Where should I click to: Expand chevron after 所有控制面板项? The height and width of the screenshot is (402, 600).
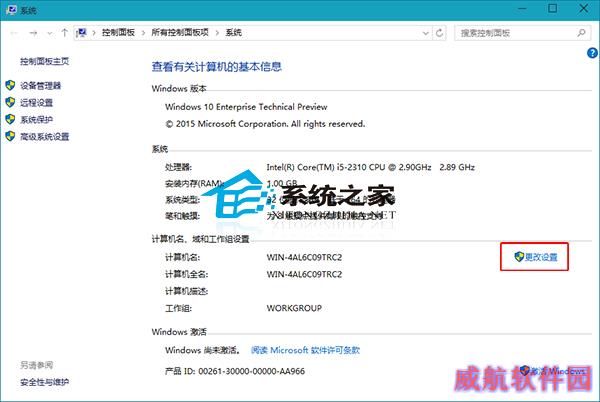pos(217,33)
